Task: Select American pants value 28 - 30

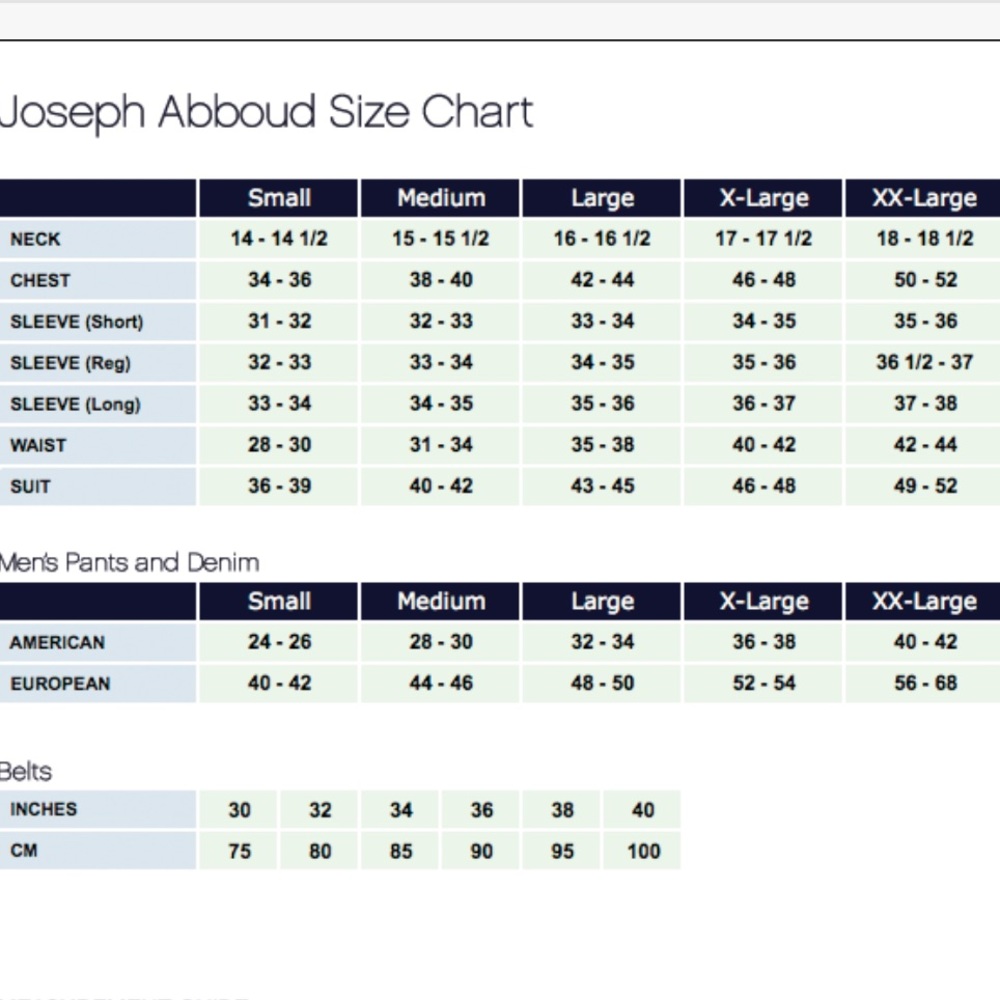Action: click(441, 642)
